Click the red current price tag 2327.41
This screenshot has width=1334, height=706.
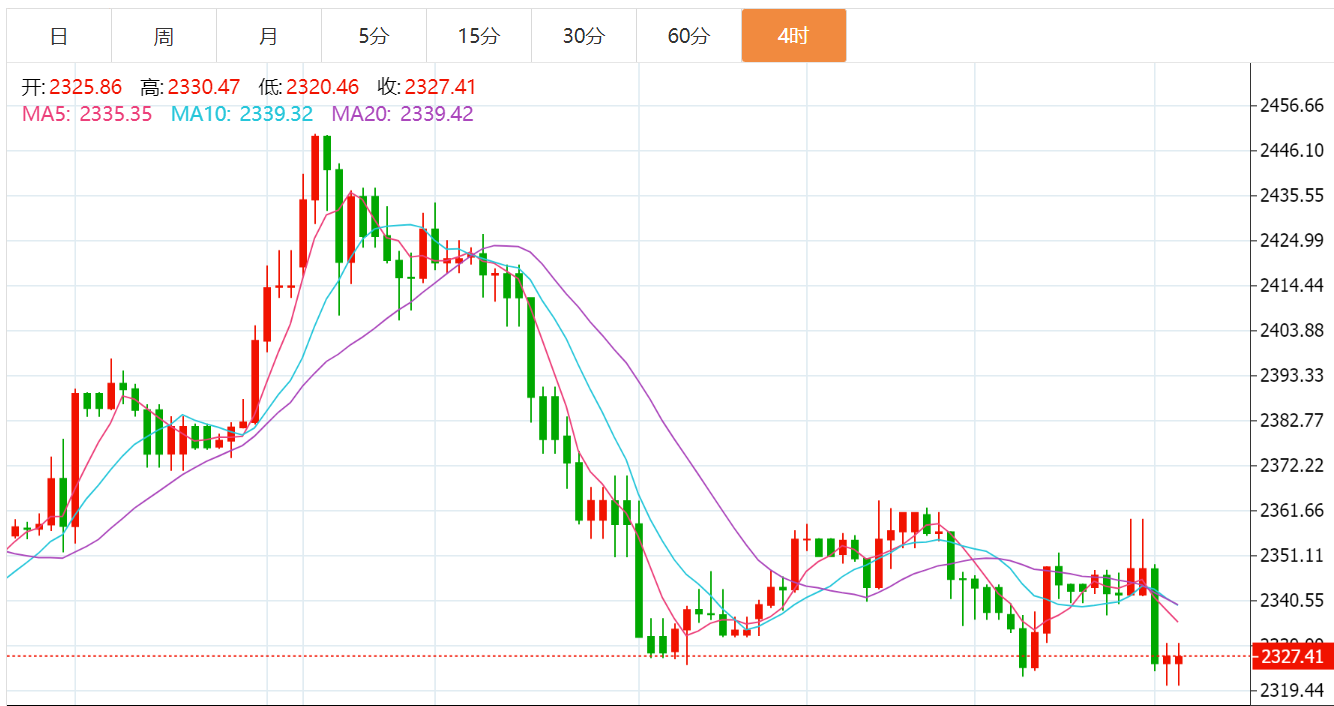click(1291, 657)
